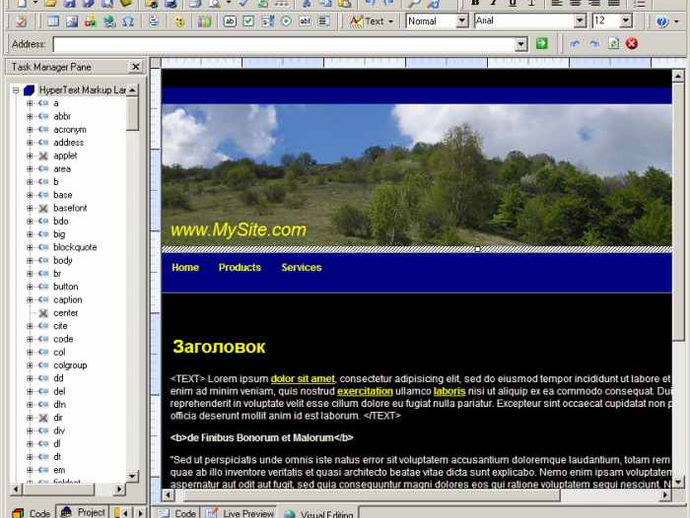Click the Services navigation link
This screenshot has height=518, width=690.
[301, 268]
